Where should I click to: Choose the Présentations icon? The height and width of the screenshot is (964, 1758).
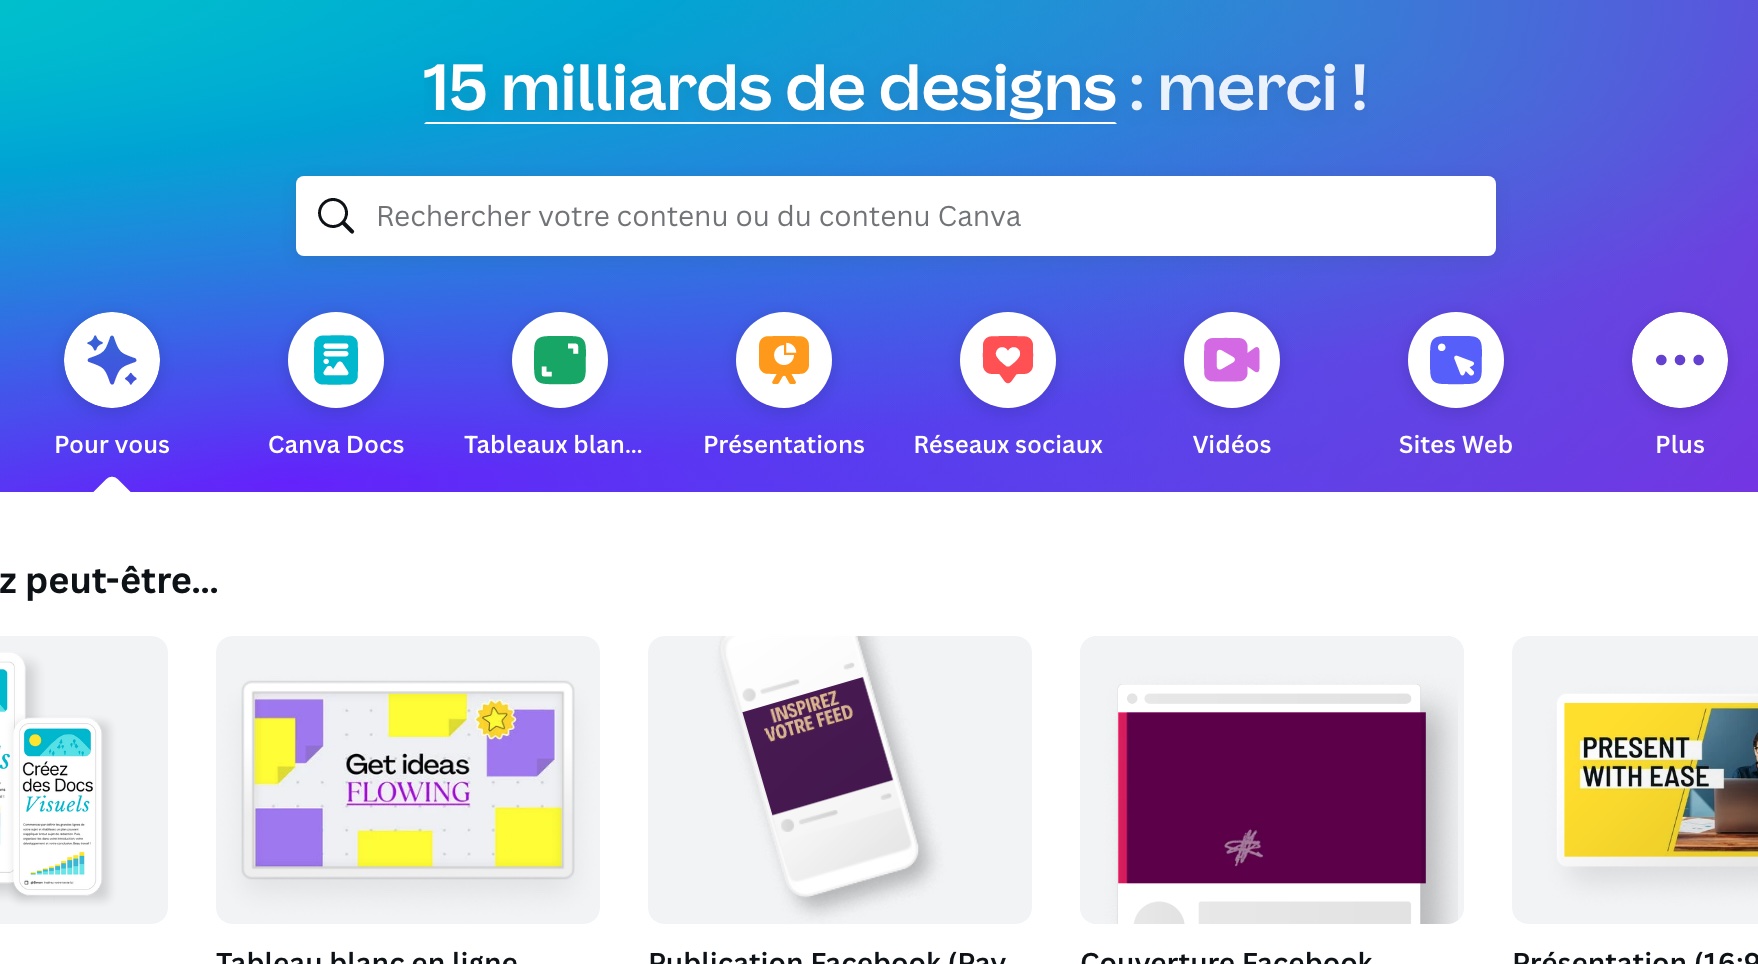(x=784, y=360)
